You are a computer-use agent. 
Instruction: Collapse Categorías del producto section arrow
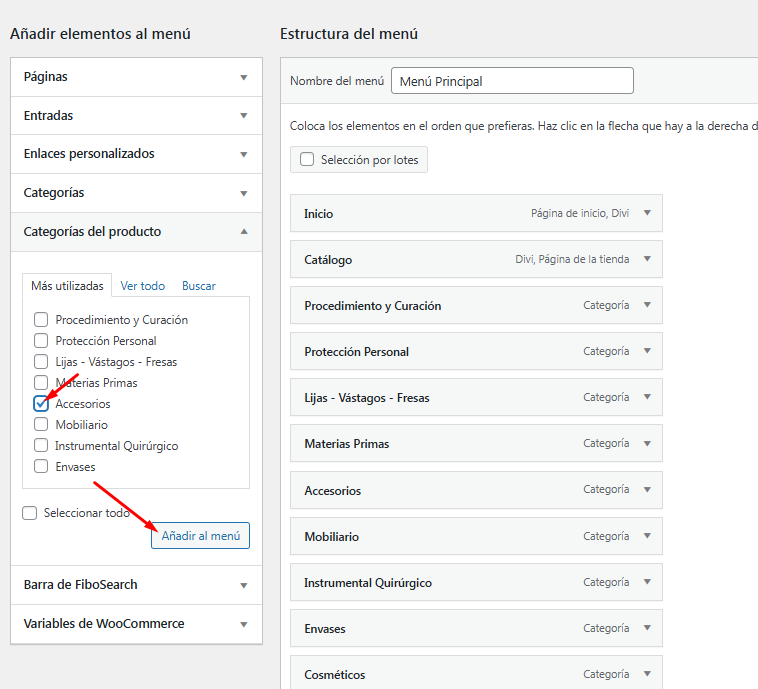point(243,232)
